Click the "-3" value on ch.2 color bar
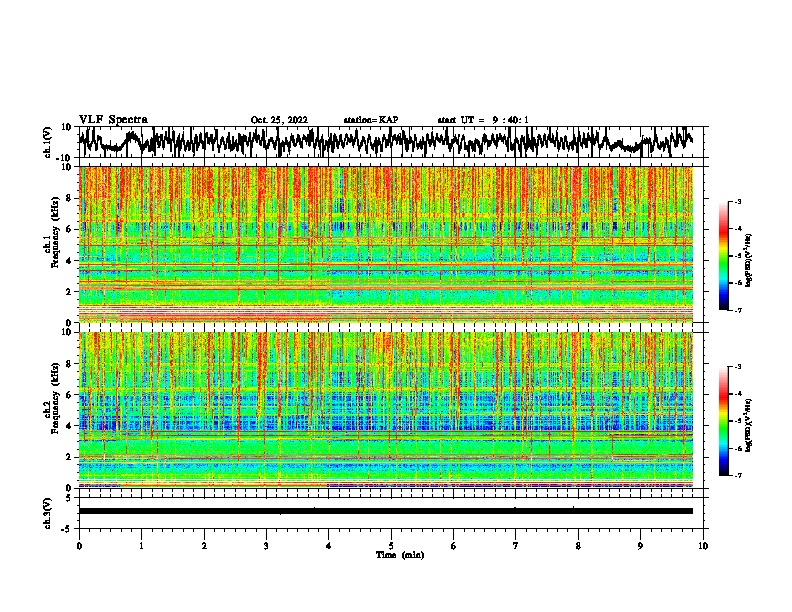Screen dimensions: 792x612 [x=738, y=367]
